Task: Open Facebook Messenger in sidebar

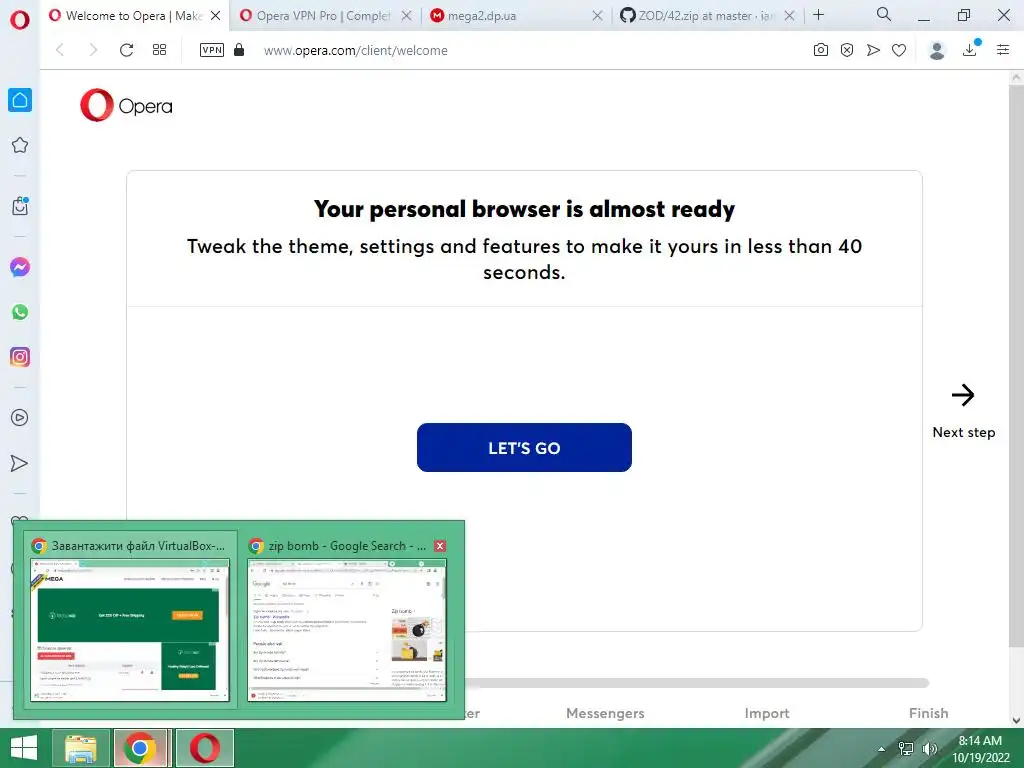Action: (20, 266)
